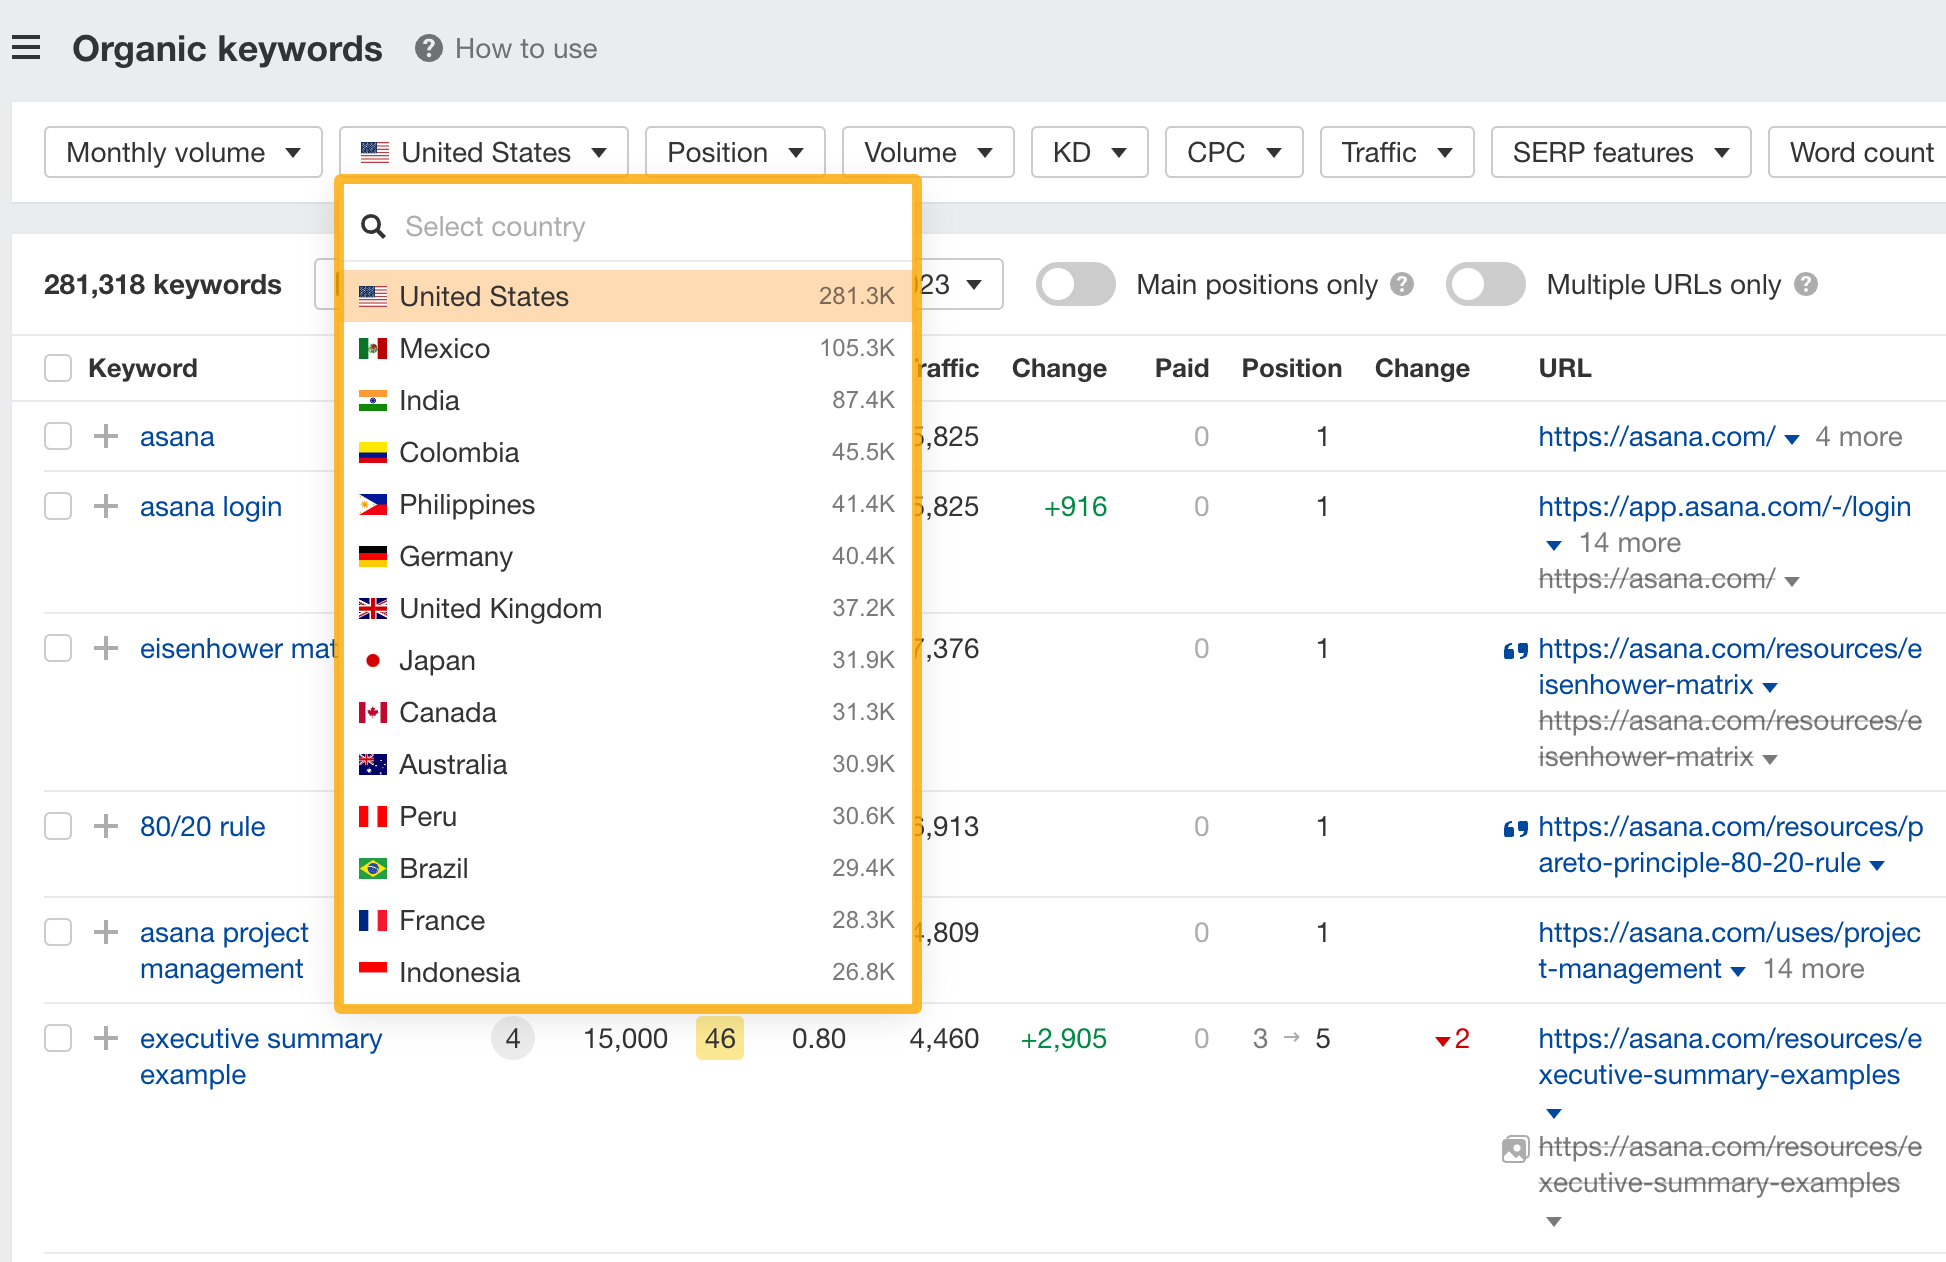Image resolution: width=1946 pixels, height=1262 pixels.
Task: Check the asana keyword row checkbox
Action: (58, 436)
